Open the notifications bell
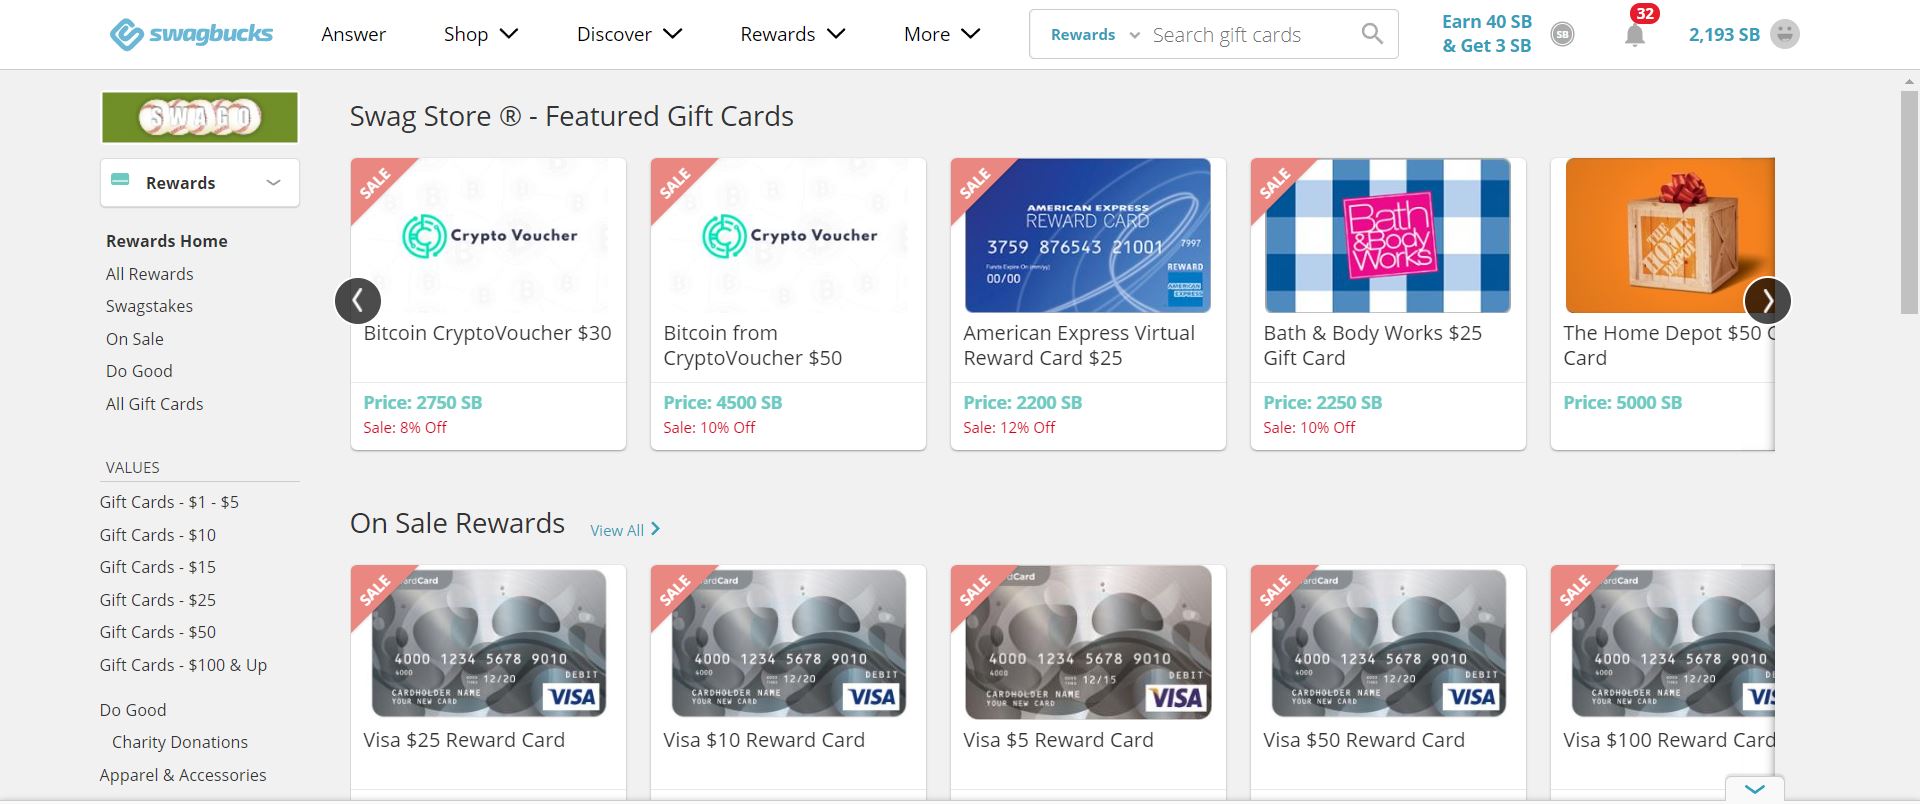 [1635, 35]
